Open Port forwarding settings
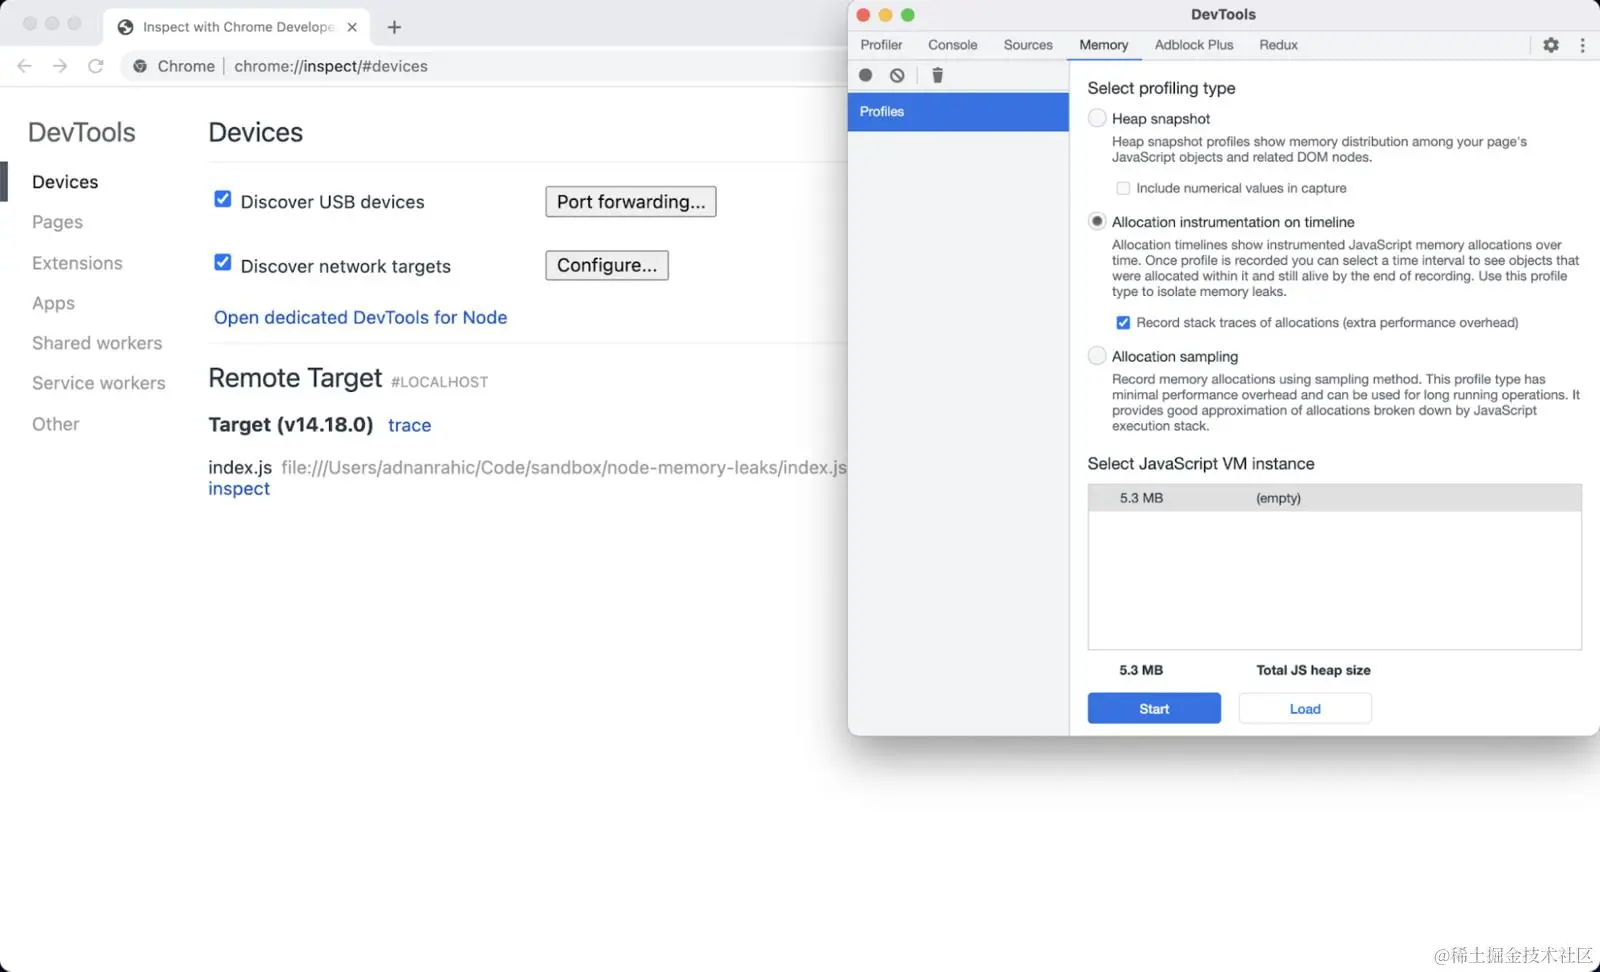This screenshot has width=1600, height=972. click(x=630, y=201)
